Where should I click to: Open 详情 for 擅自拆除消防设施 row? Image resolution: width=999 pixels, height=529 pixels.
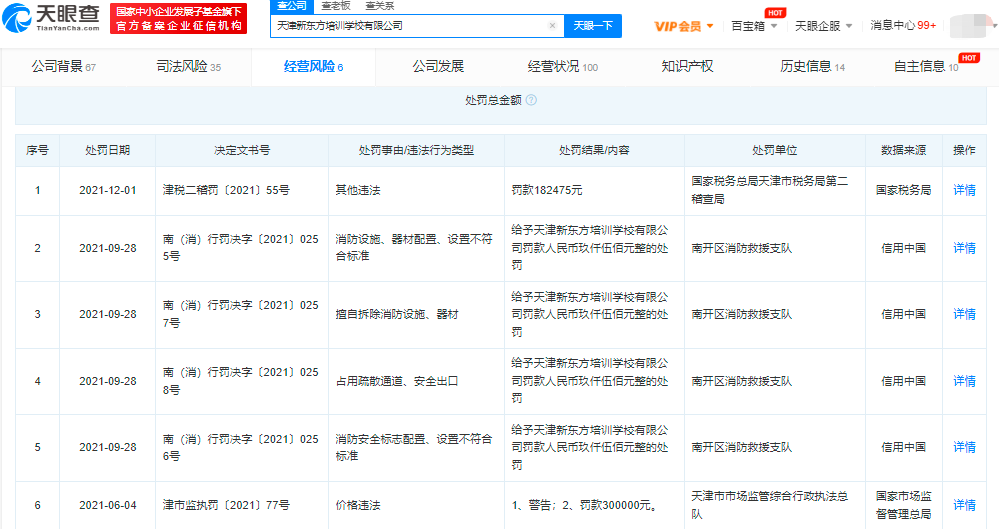(964, 314)
